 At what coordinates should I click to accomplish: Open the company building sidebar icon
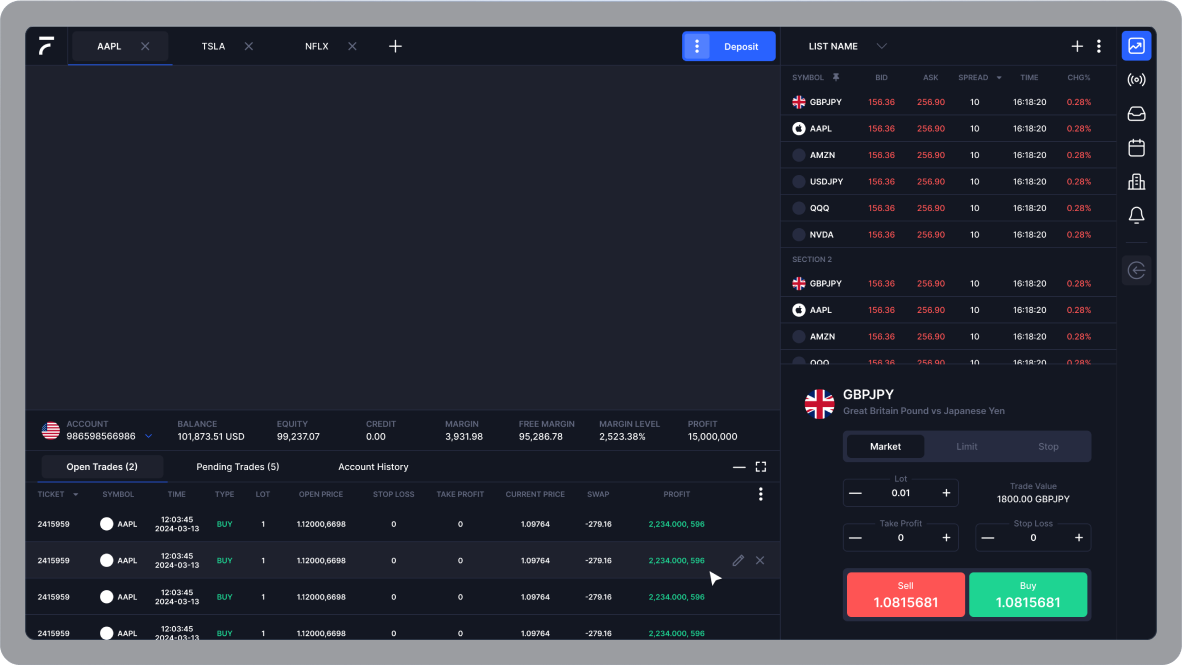point(1136,181)
